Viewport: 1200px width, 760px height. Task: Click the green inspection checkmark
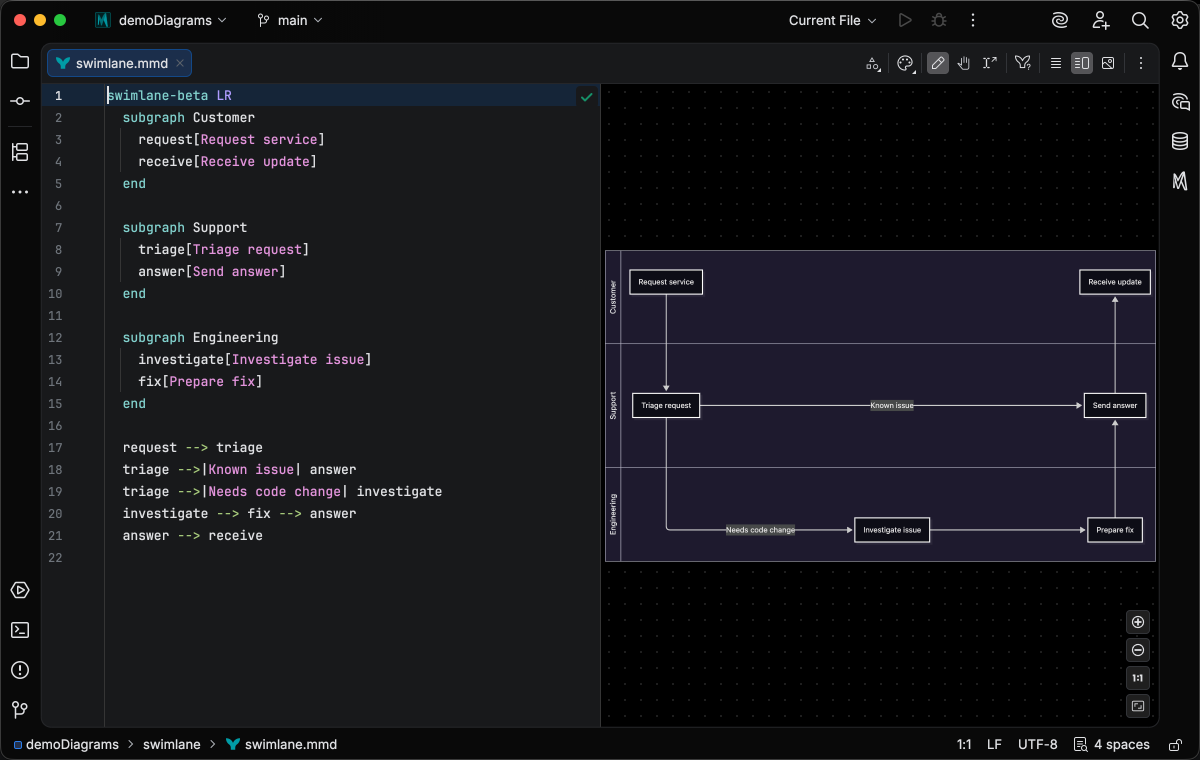[x=586, y=97]
